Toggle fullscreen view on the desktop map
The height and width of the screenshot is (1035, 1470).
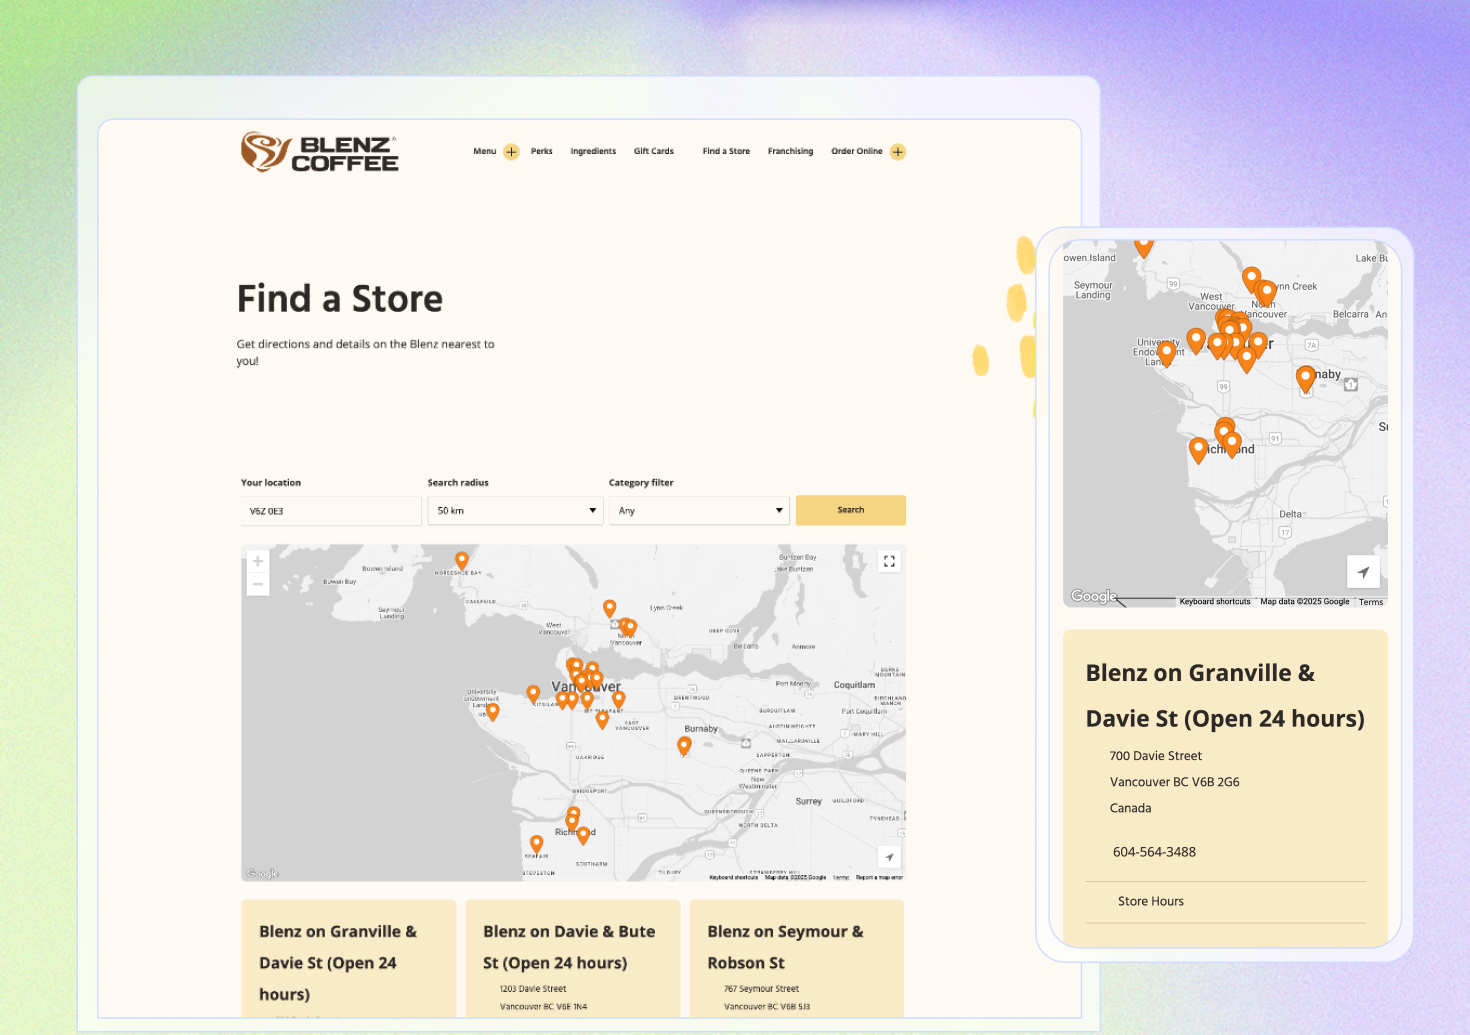pos(889,561)
